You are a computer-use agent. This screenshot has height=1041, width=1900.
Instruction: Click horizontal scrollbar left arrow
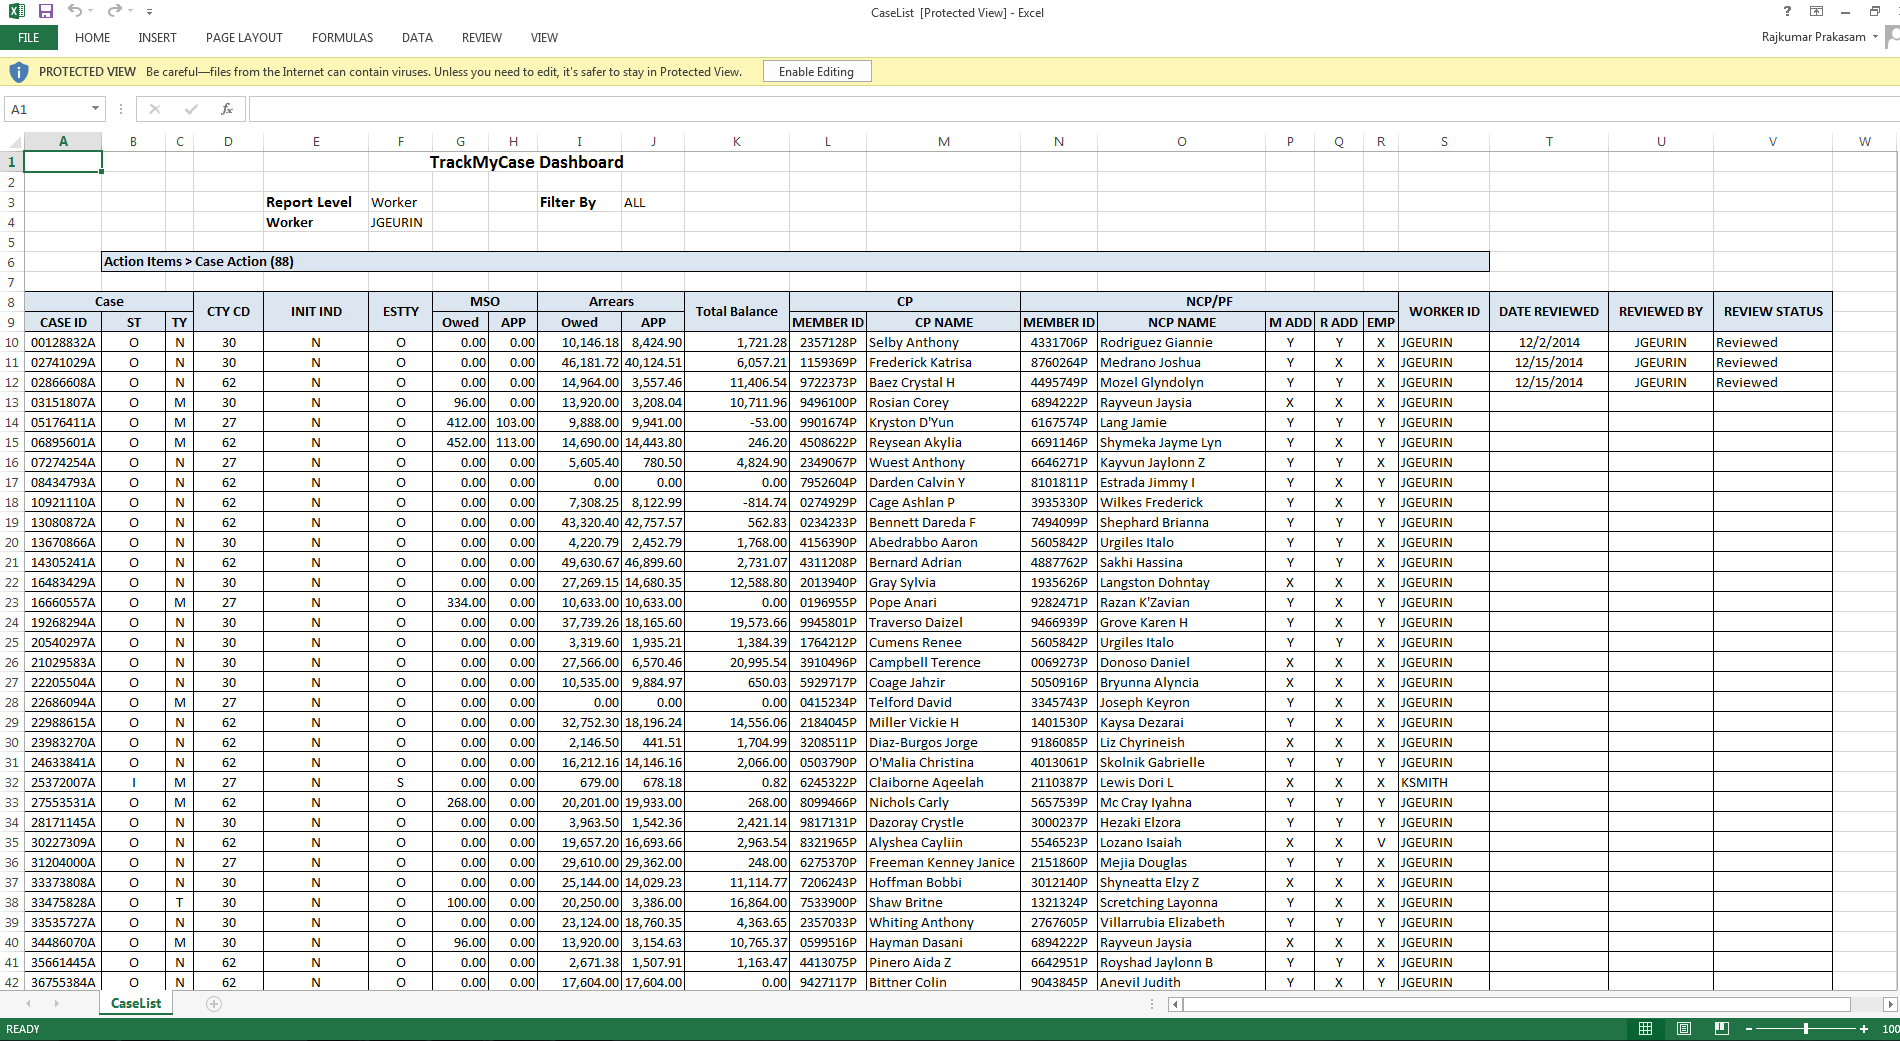click(1175, 1004)
